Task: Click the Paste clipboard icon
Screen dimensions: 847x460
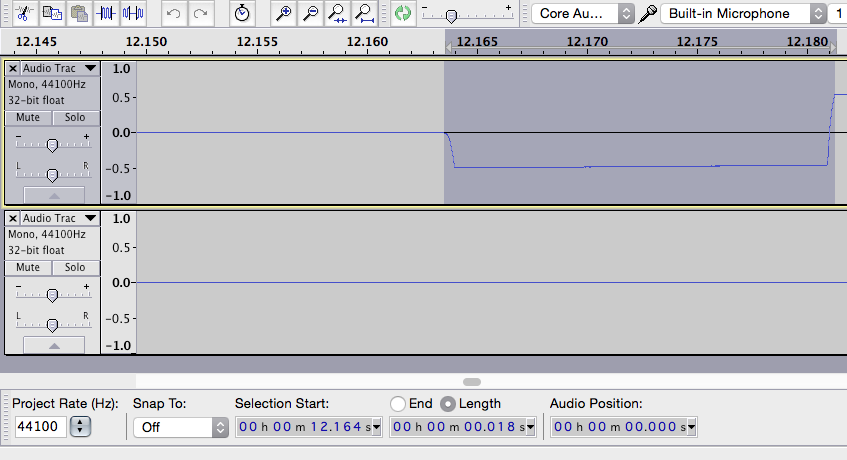Action: click(x=80, y=14)
